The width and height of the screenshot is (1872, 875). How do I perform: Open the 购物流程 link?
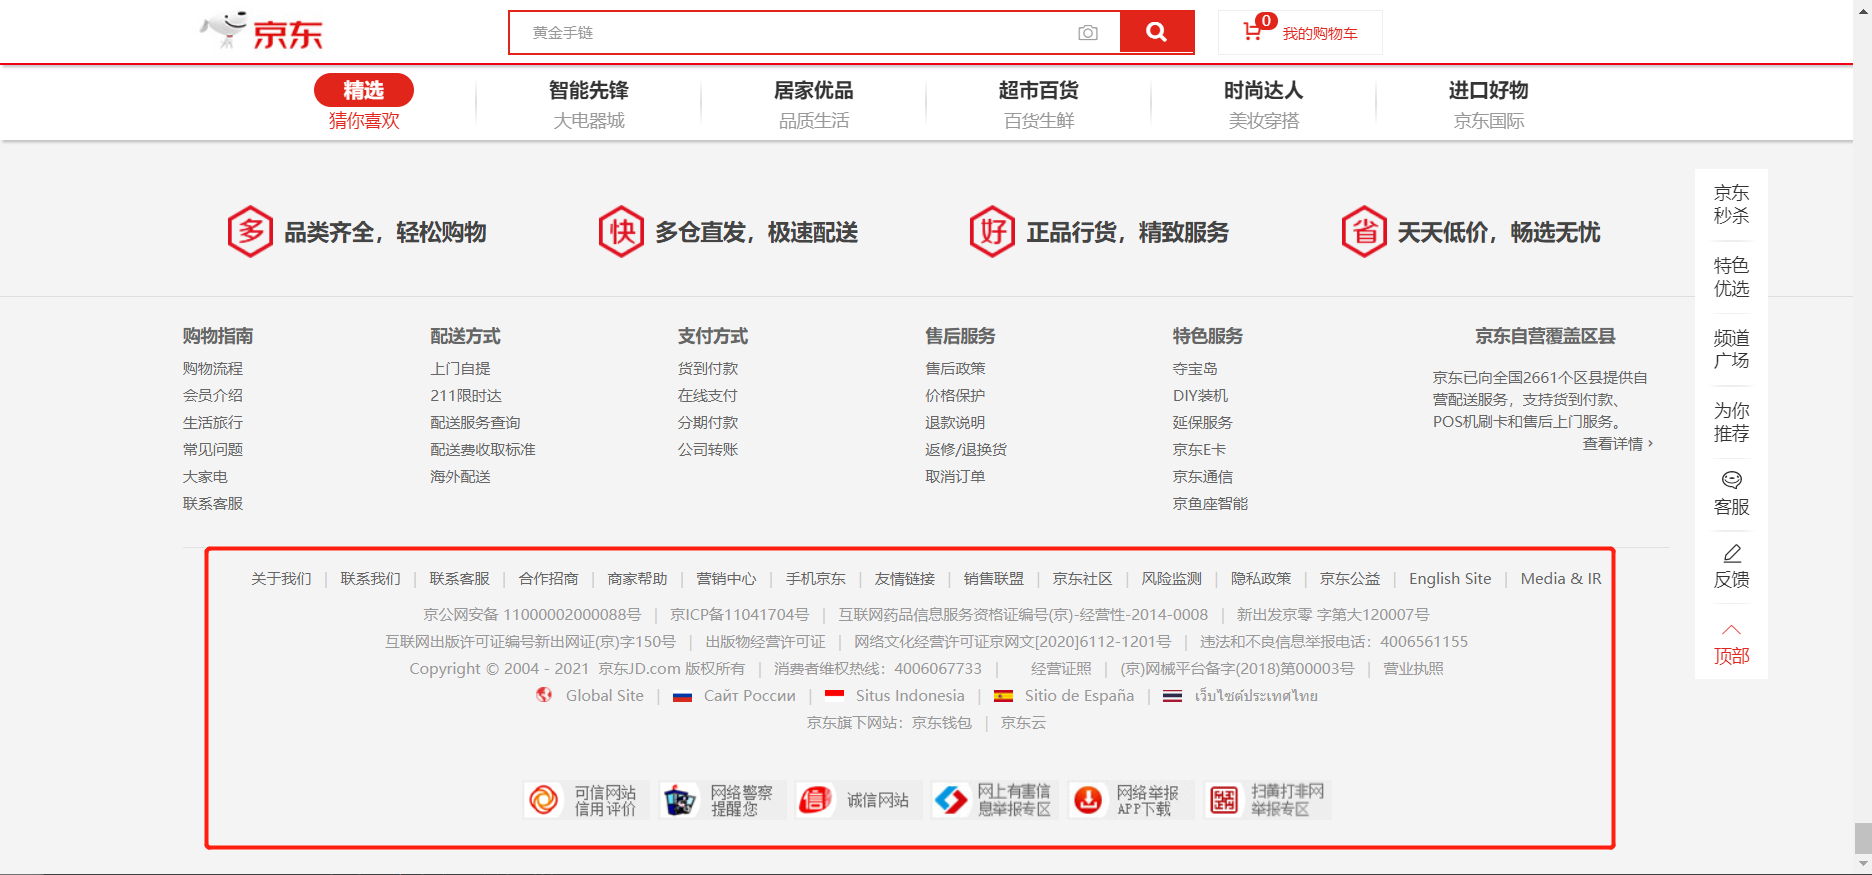[213, 369]
